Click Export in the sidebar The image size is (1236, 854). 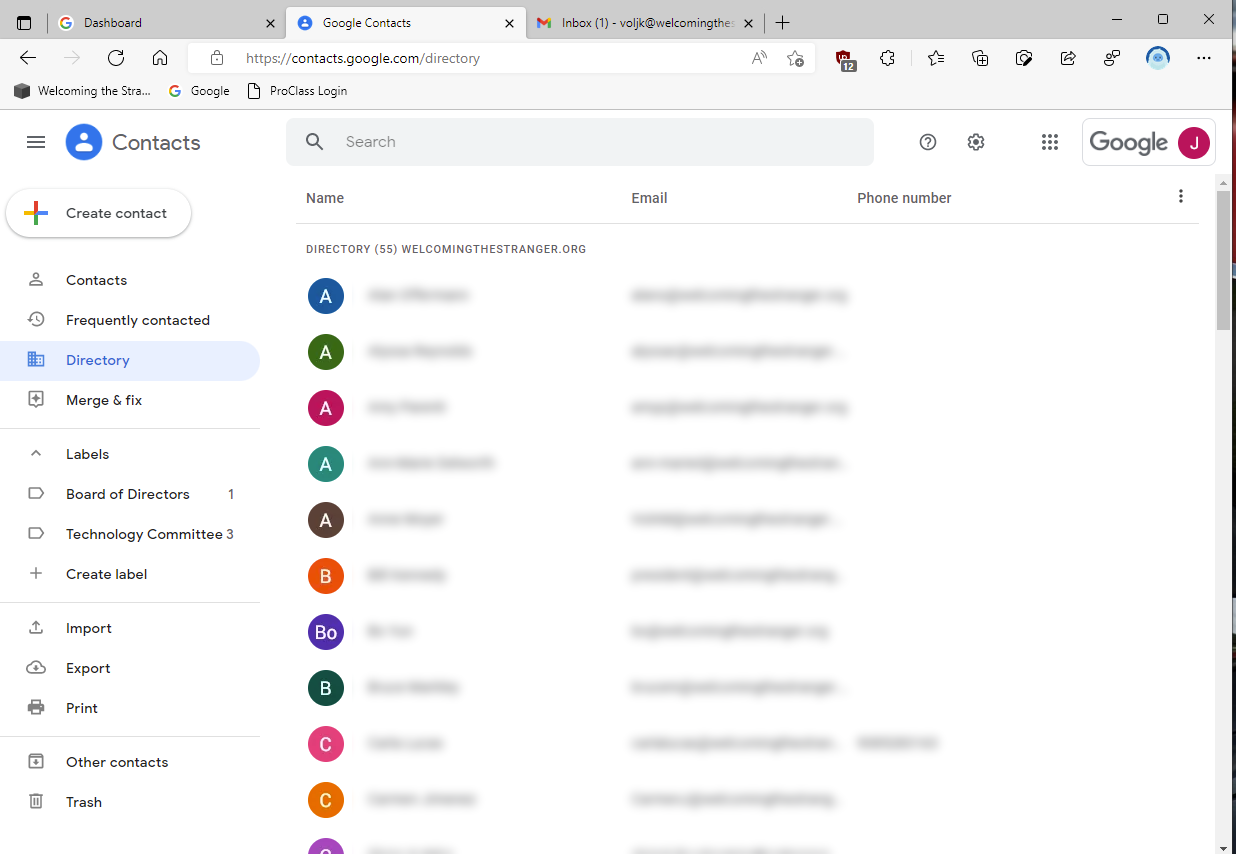pyautogui.click(x=88, y=668)
